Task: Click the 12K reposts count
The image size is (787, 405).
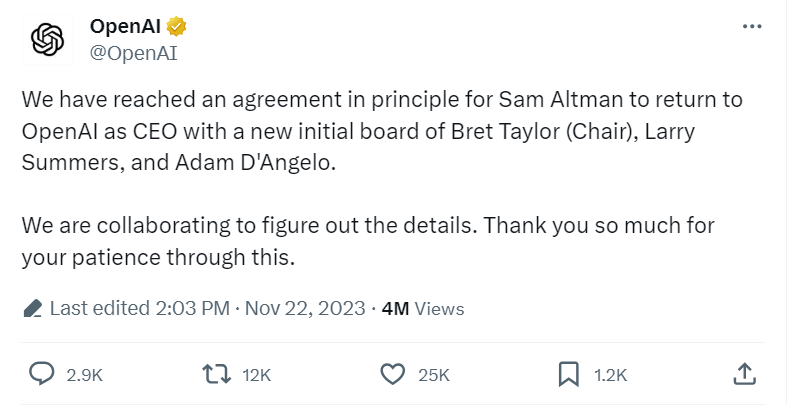Action: pyautogui.click(x=257, y=375)
